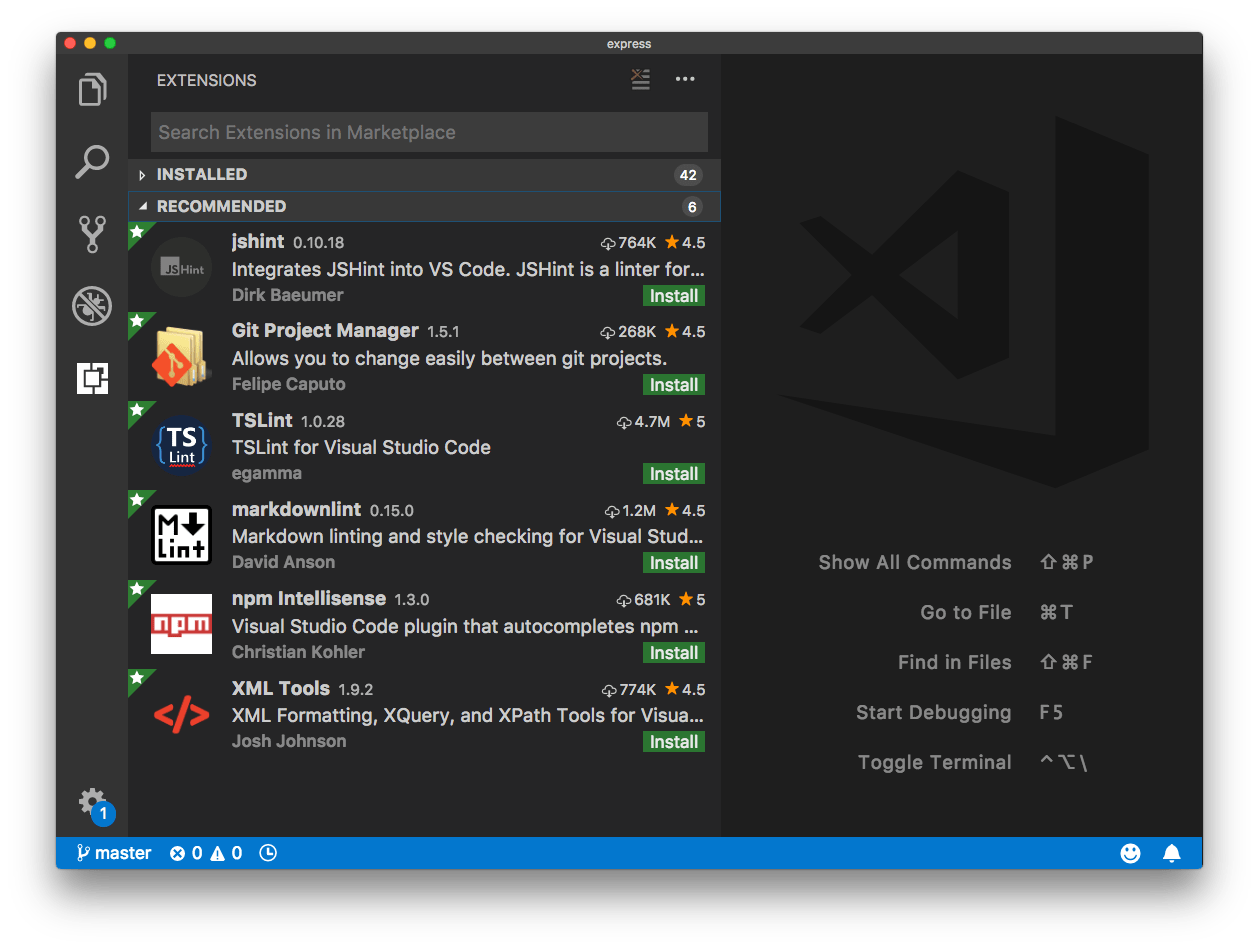This screenshot has width=1259, height=949.
Task: Install the jshint extension
Action: coord(674,296)
